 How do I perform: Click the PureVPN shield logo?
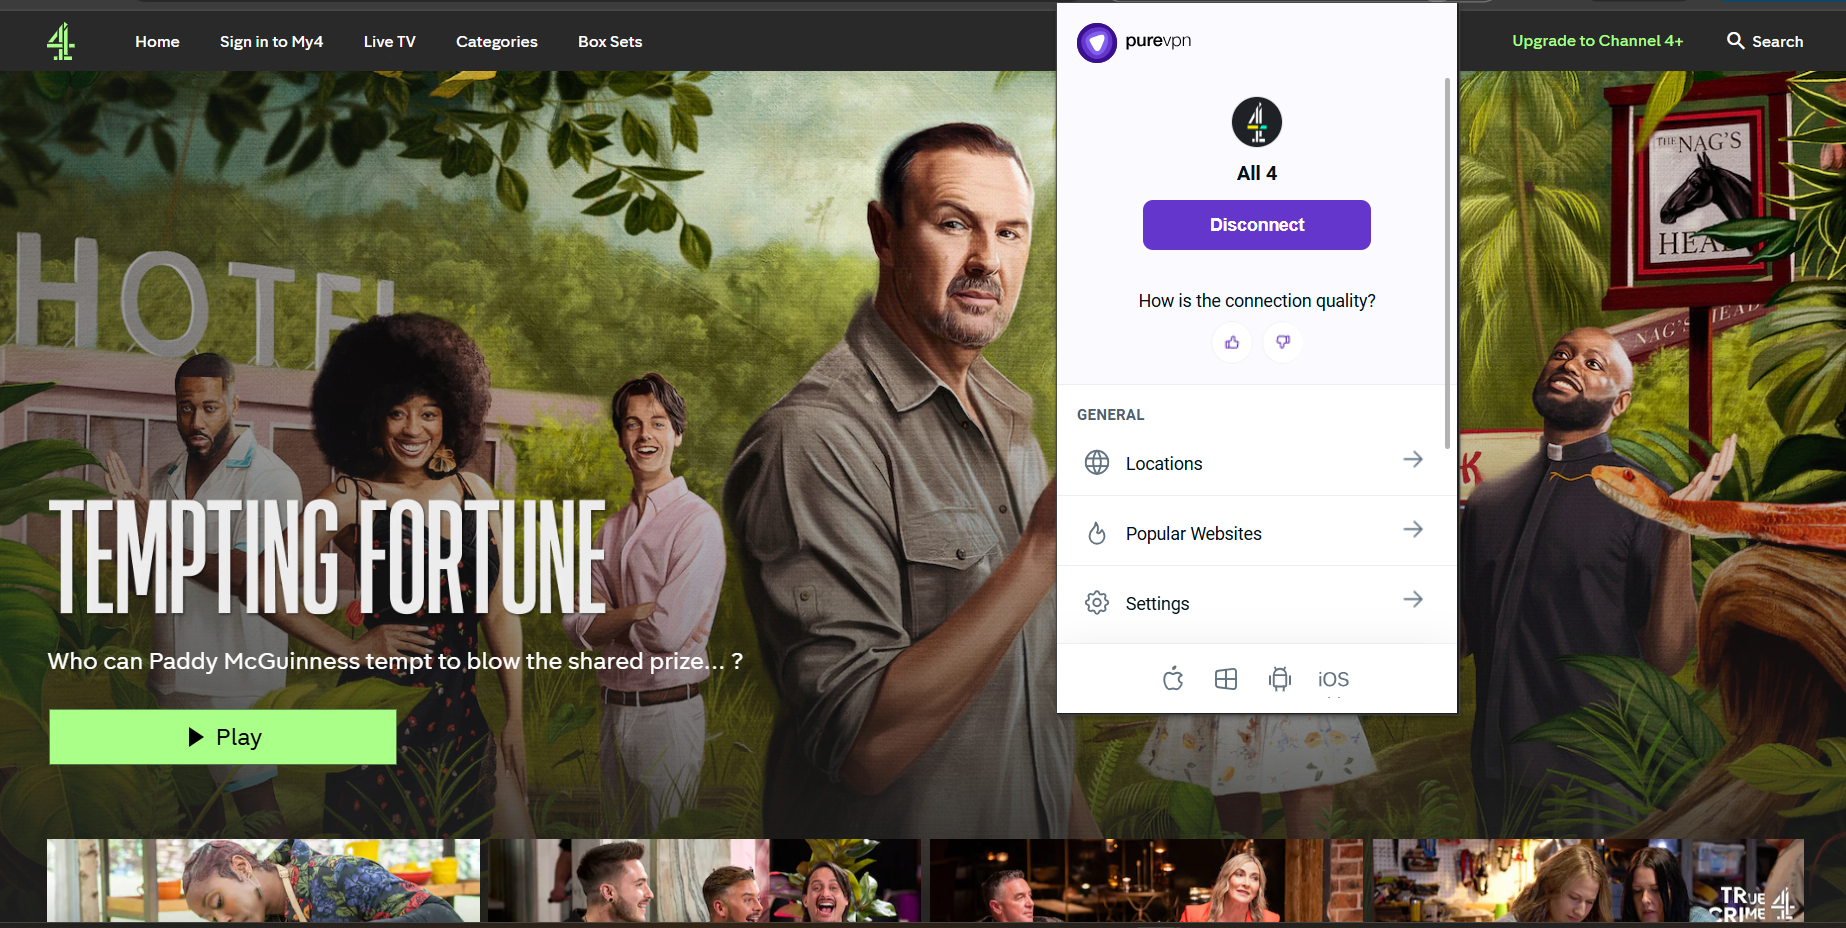click(x=1096, y=43)
